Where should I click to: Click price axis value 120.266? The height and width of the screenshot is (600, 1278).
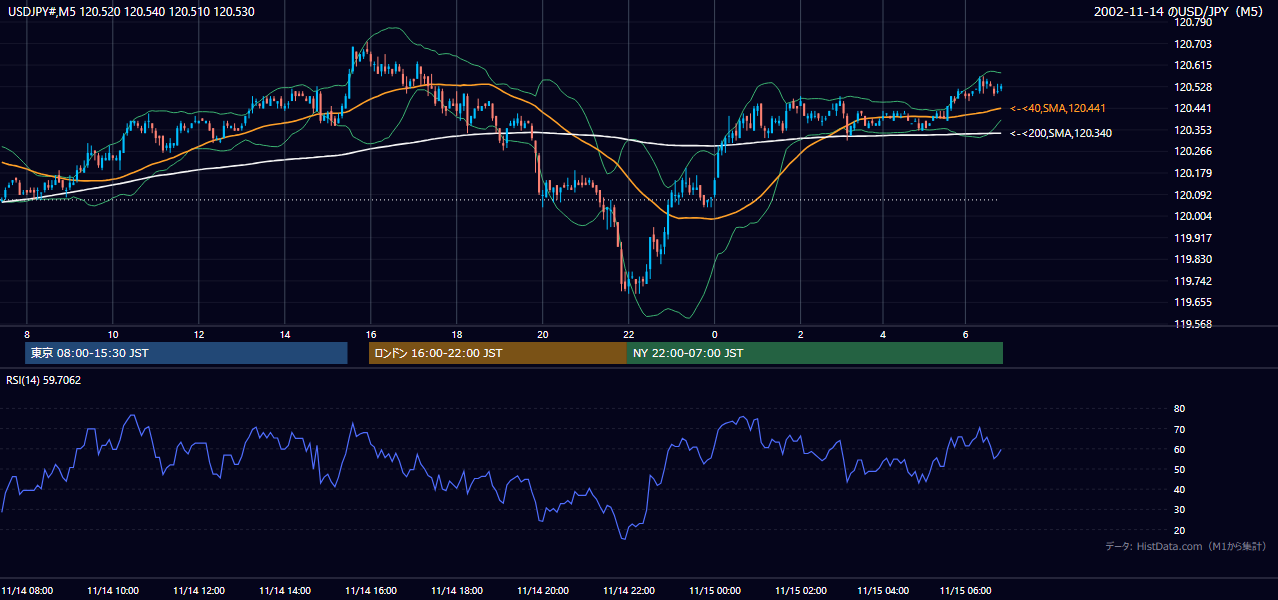coord(1193,152)
